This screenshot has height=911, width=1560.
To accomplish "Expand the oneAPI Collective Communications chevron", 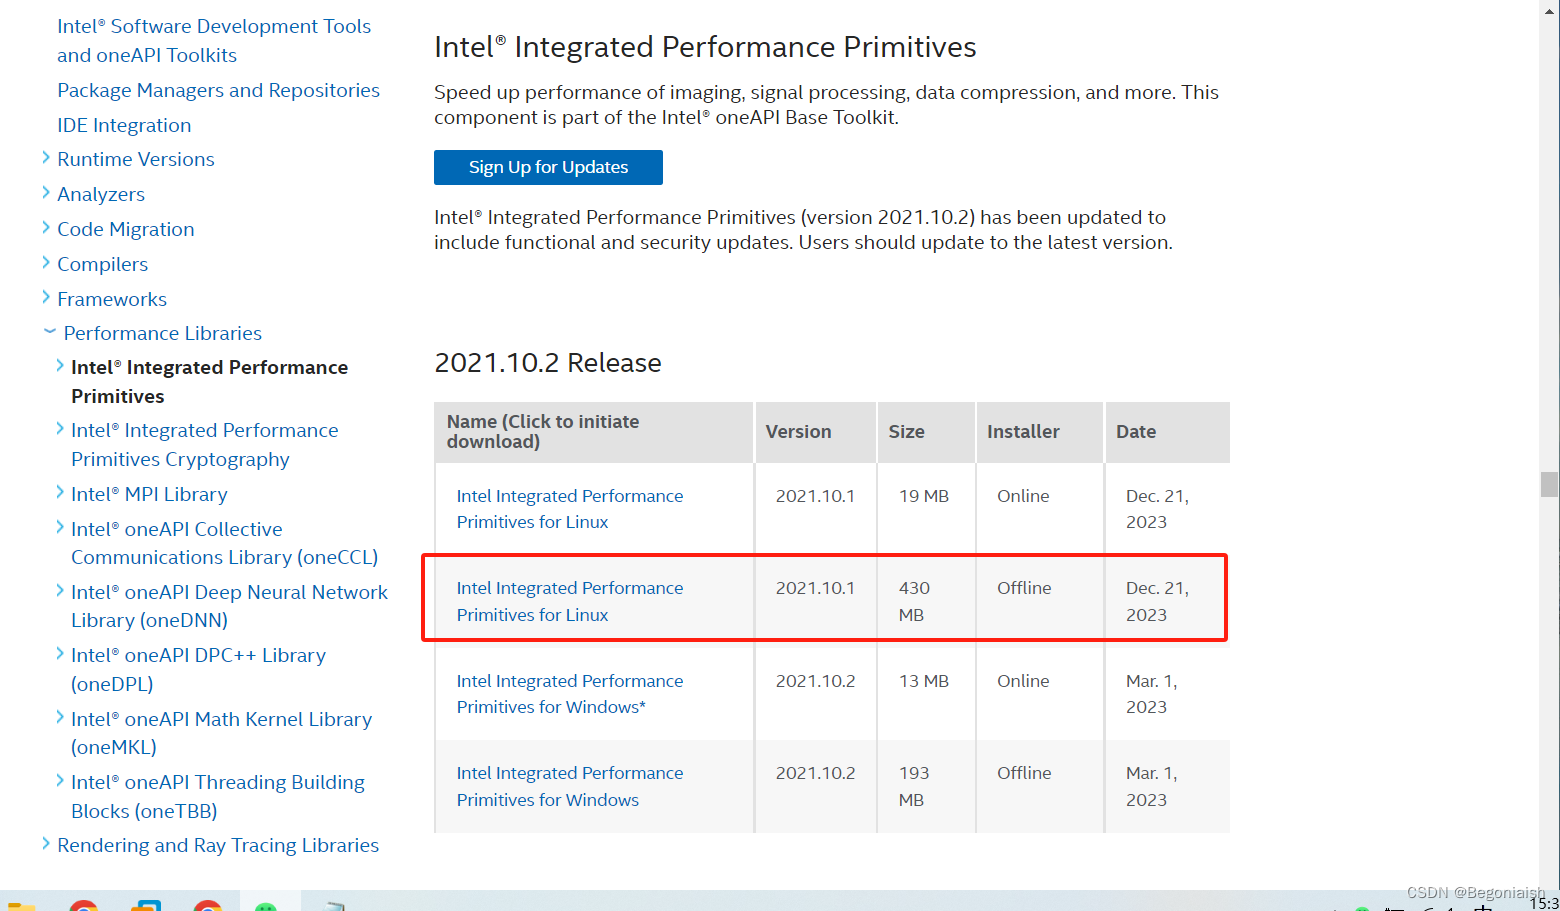I will 60,527.
